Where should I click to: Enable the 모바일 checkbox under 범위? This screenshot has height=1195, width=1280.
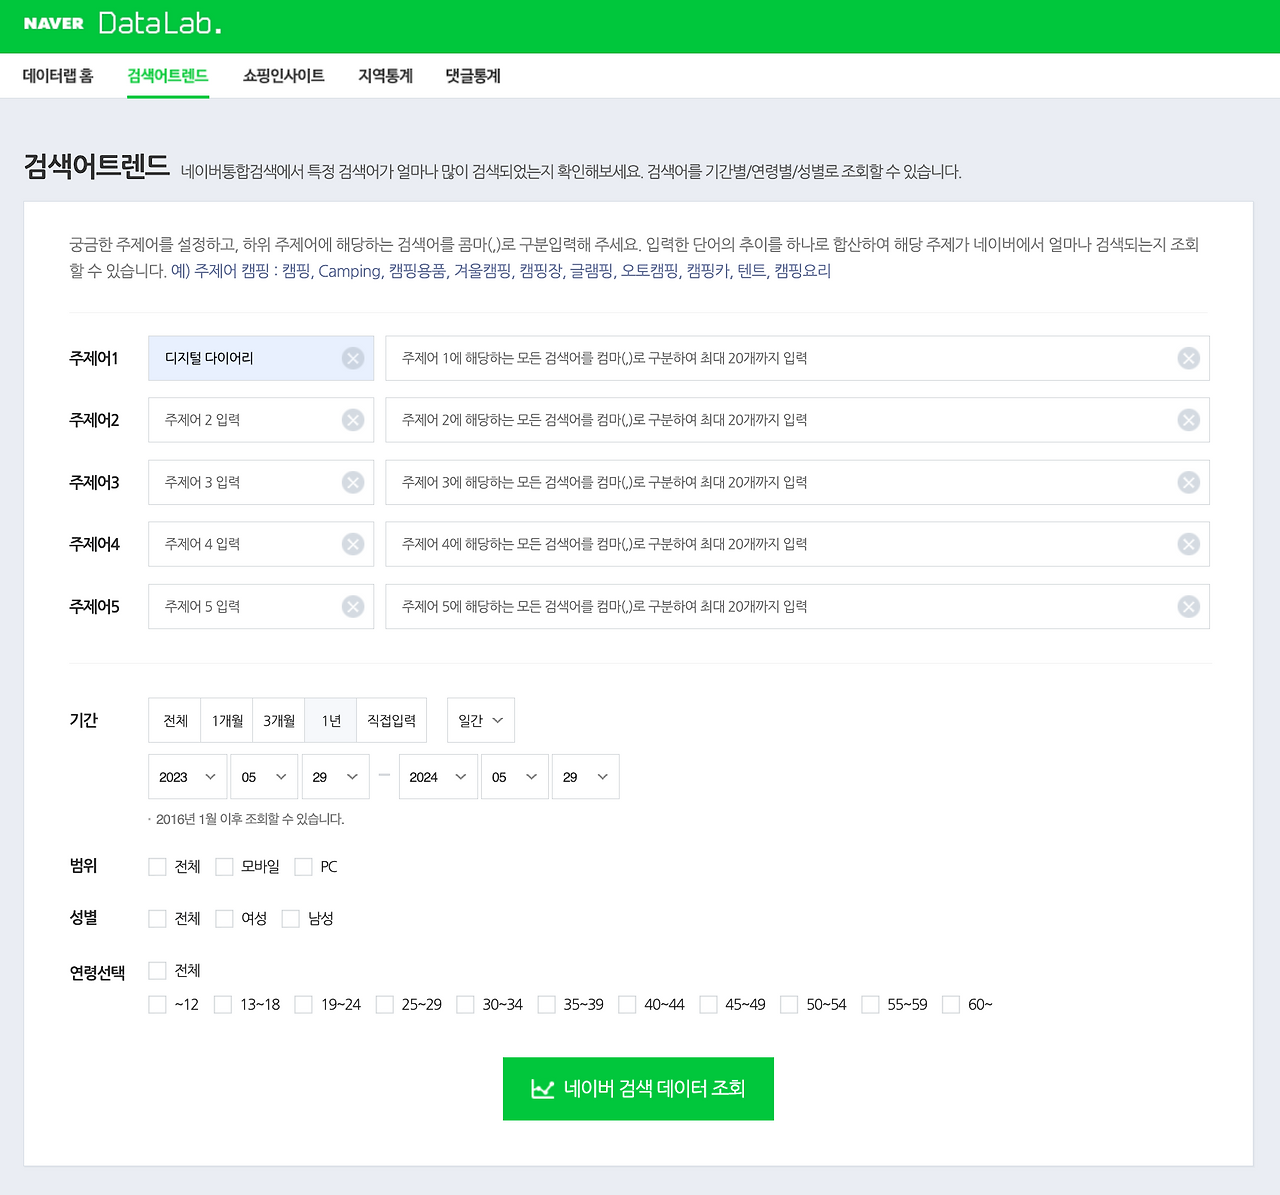point(224,867)
